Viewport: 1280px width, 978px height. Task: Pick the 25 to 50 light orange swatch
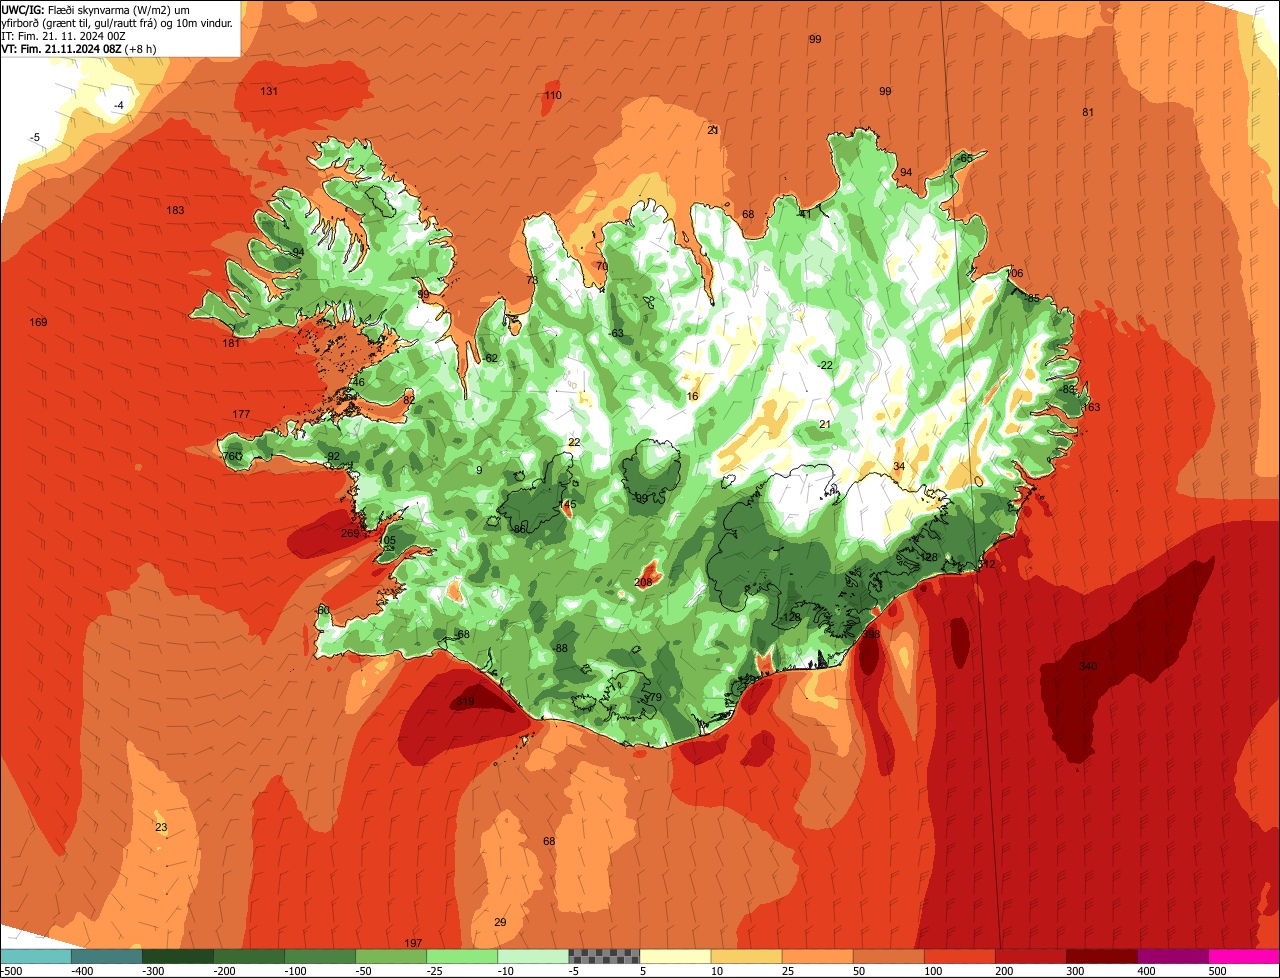817,956
